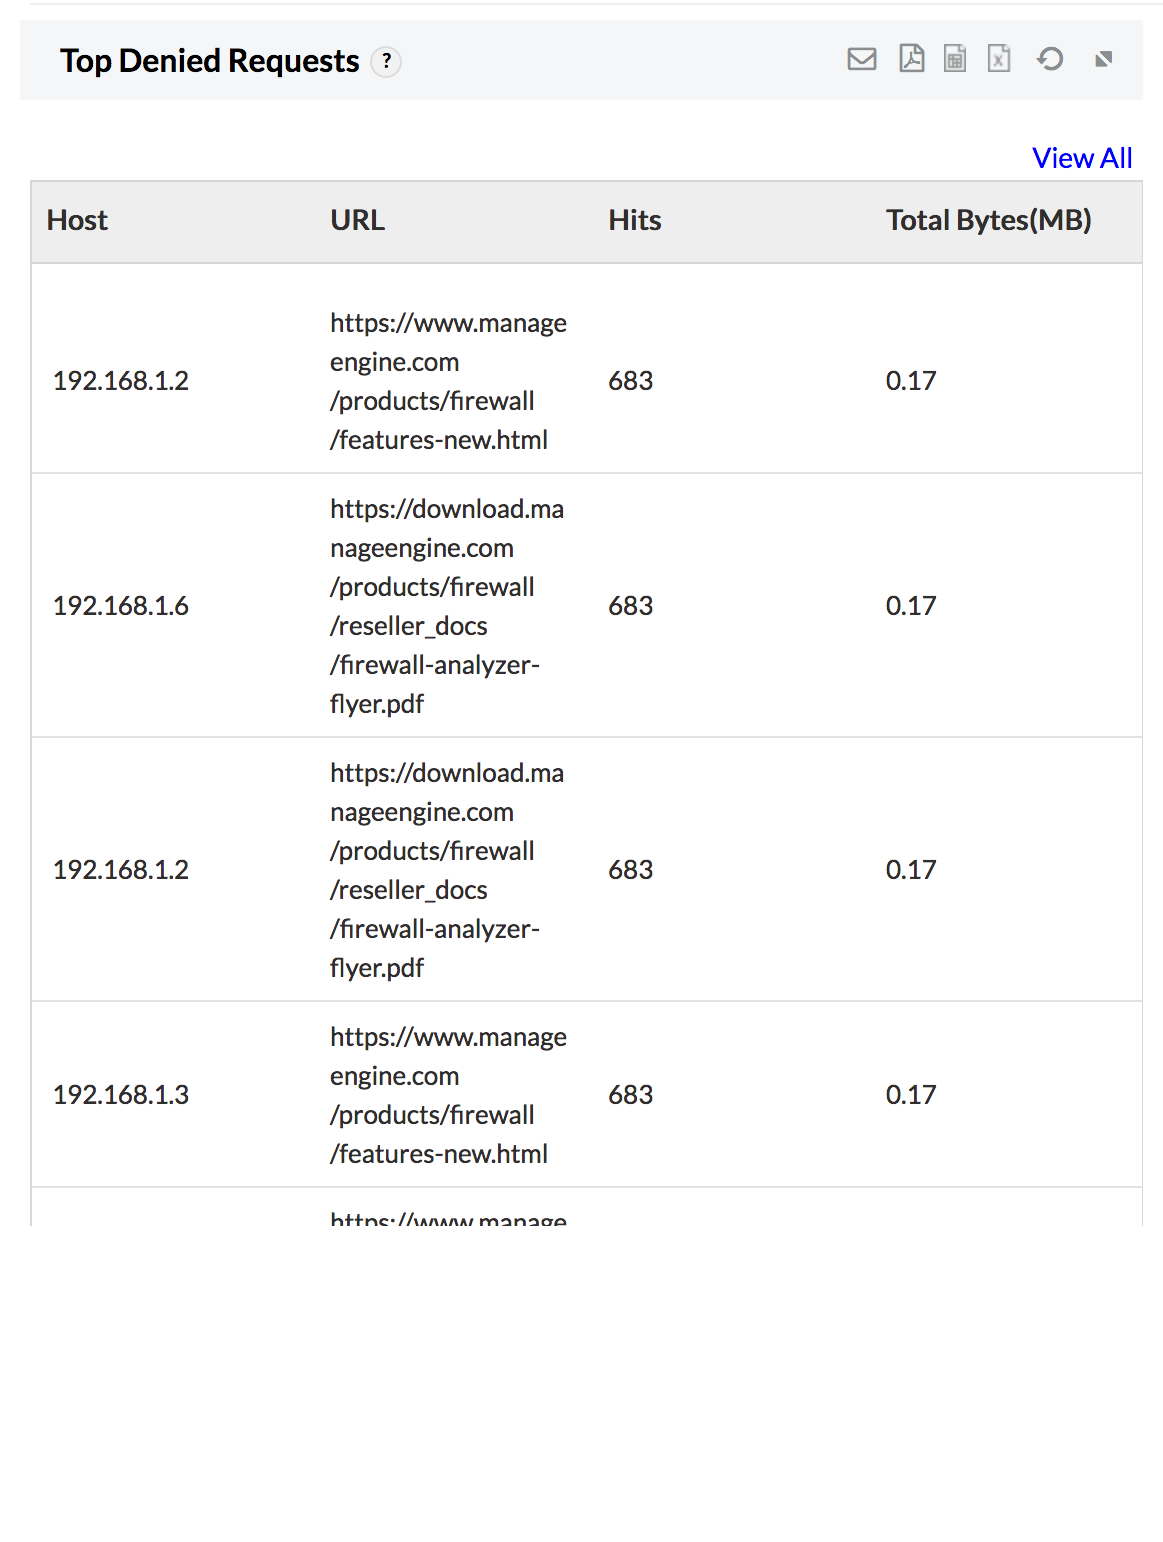The width and height of the screenshot is (1163, 1542).
Task: Click the 0.17 total bytes value for 192.168.1.3
Action: 910,1094
